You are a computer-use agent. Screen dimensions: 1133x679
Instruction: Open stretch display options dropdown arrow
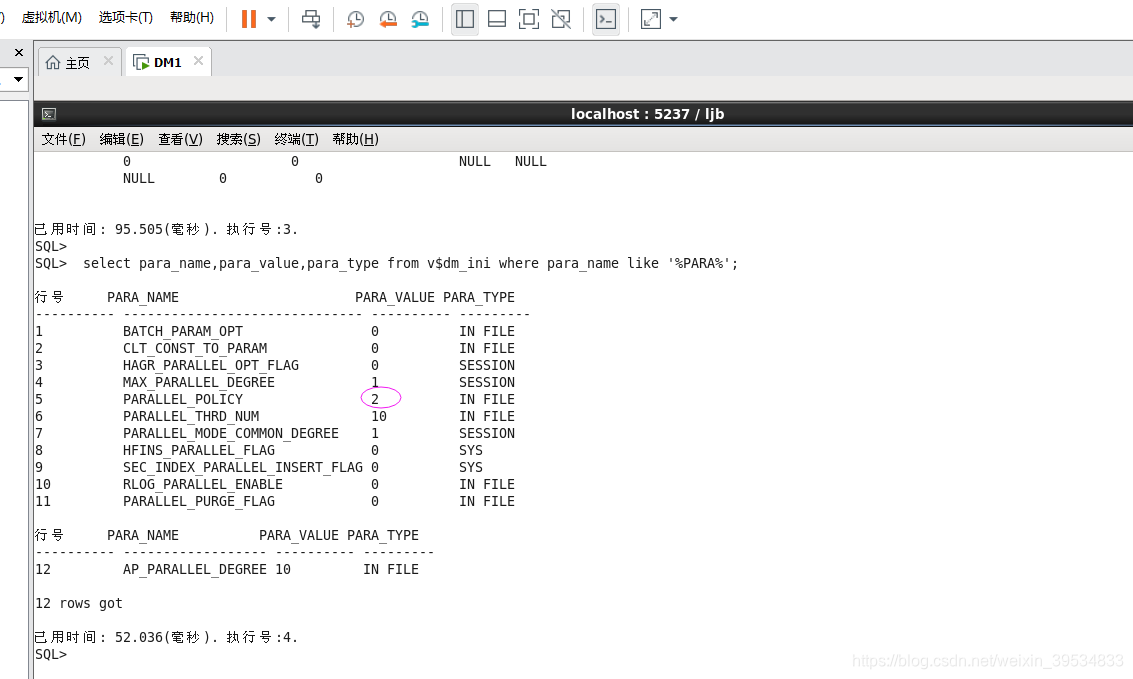click(x=673, y=20)
